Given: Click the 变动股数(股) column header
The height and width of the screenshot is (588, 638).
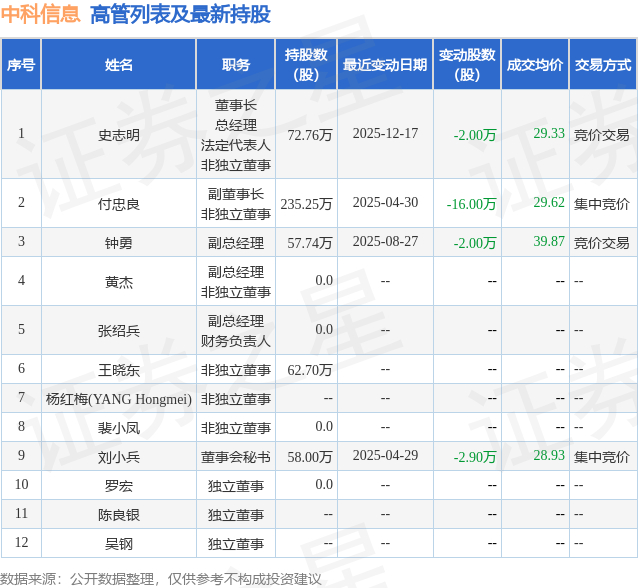Looking at the screenshot, I should click(467, 65).
